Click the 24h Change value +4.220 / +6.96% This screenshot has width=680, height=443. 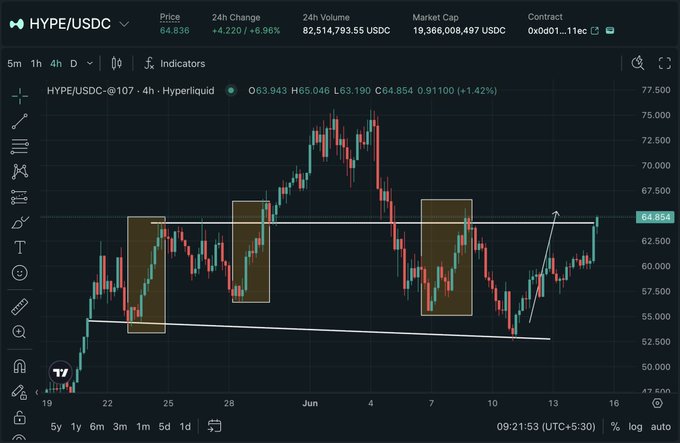coord(246,31)
